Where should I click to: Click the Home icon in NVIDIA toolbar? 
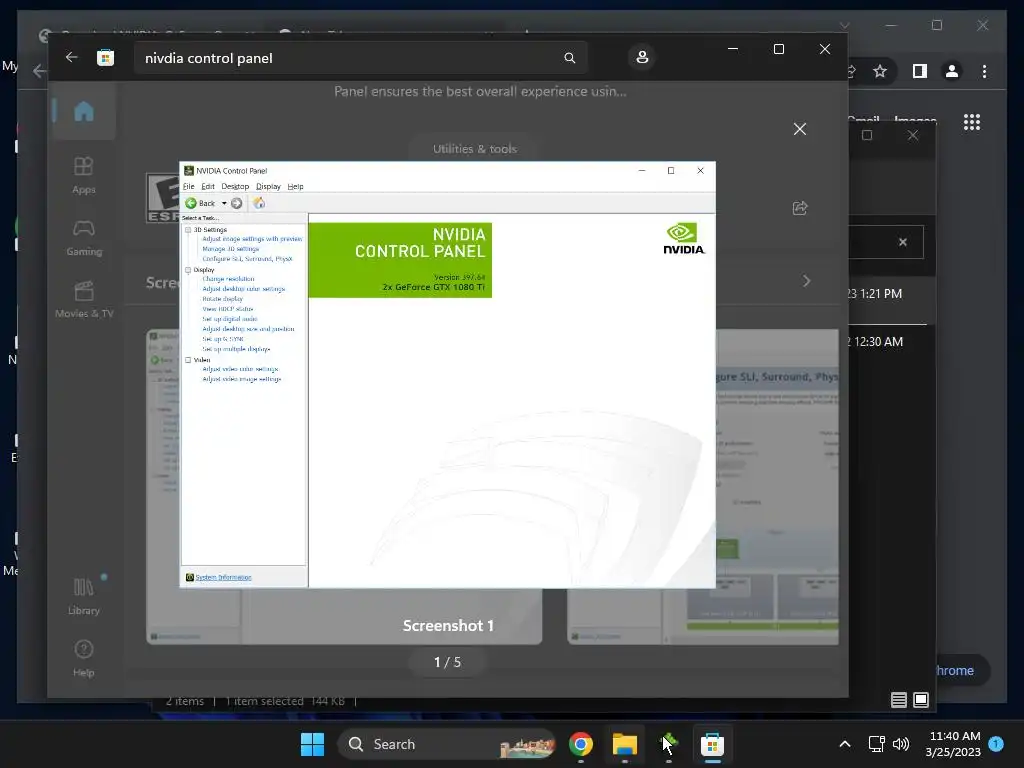coord(259,203)
